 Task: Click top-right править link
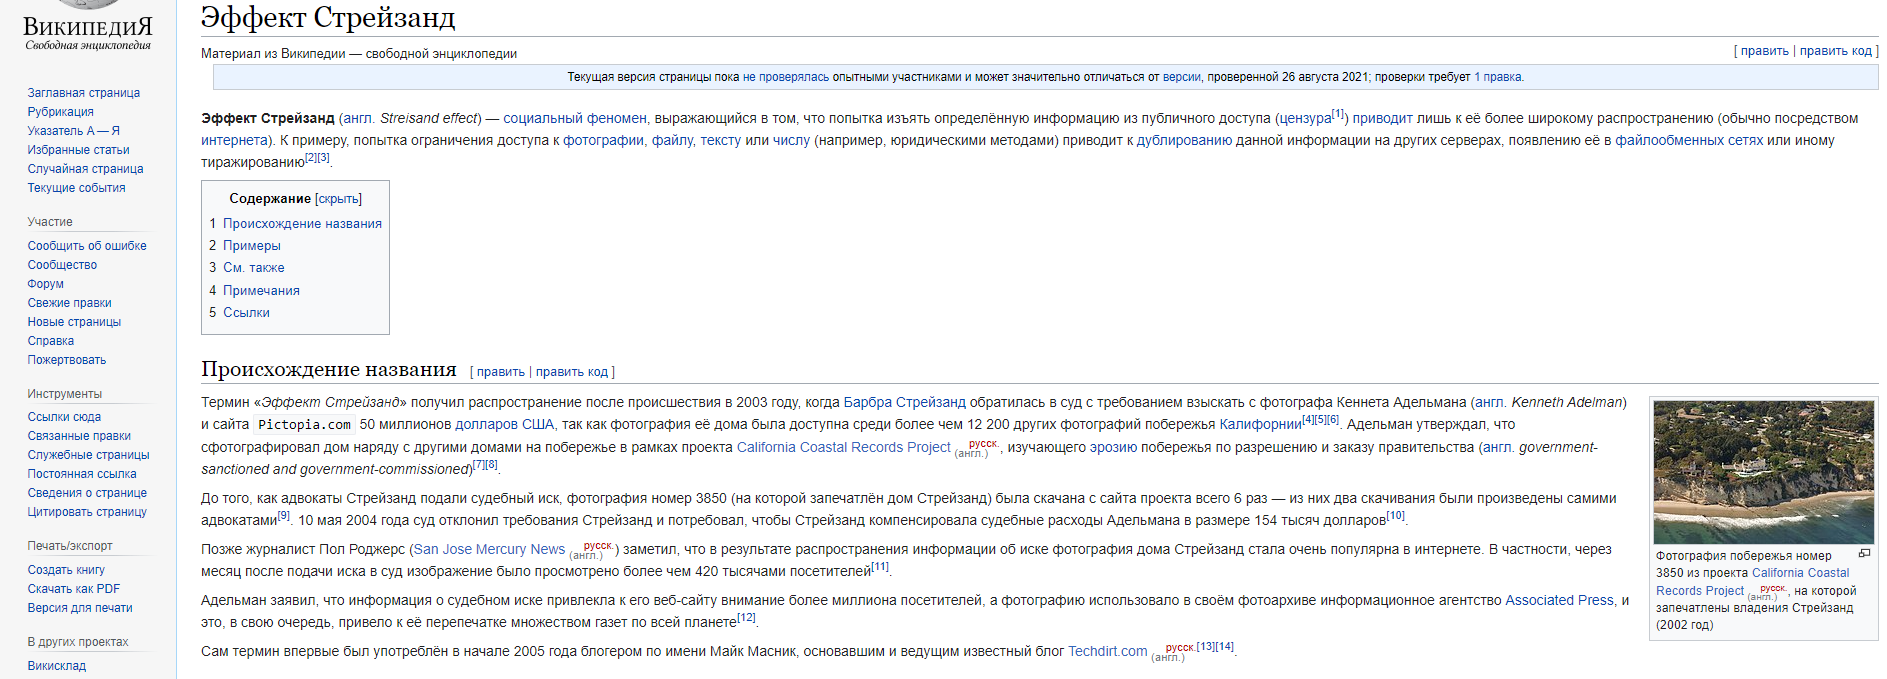[x=1764, y=51]
